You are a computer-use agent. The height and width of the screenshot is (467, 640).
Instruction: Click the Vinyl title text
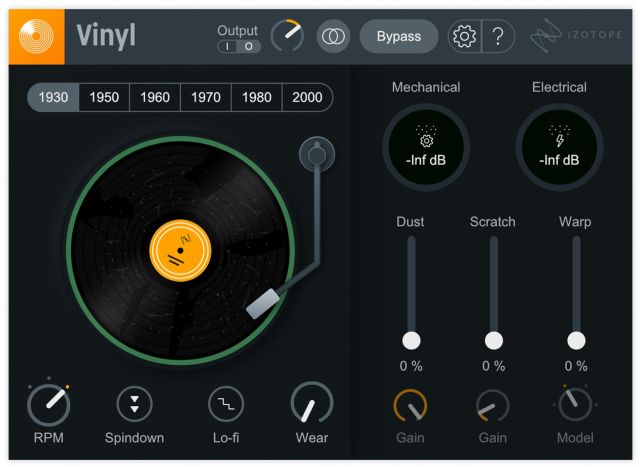click(106, 37)
